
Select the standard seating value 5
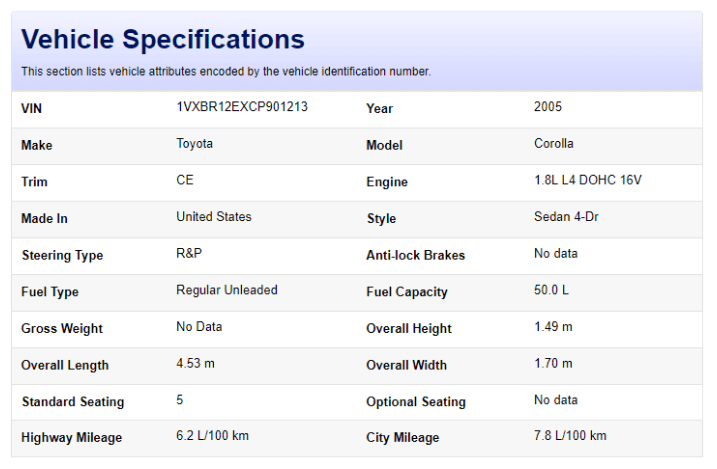point(180,400)
